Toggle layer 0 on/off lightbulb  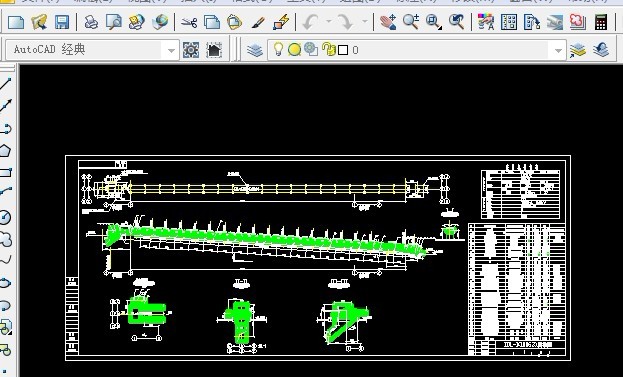pyautogui.click(x=278, y=50)
